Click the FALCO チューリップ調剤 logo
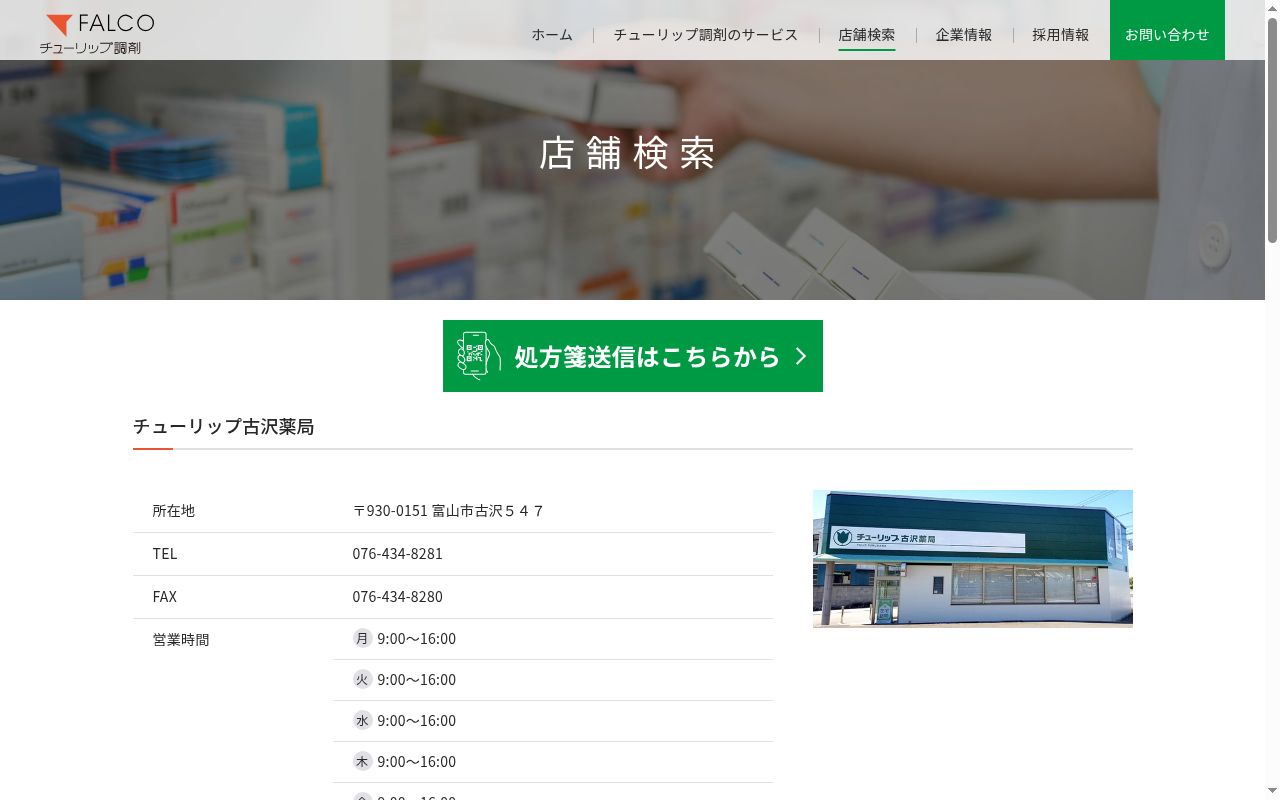Viewport: 1280px width, 800px height. pyautogui.click(x=98, y=34)
